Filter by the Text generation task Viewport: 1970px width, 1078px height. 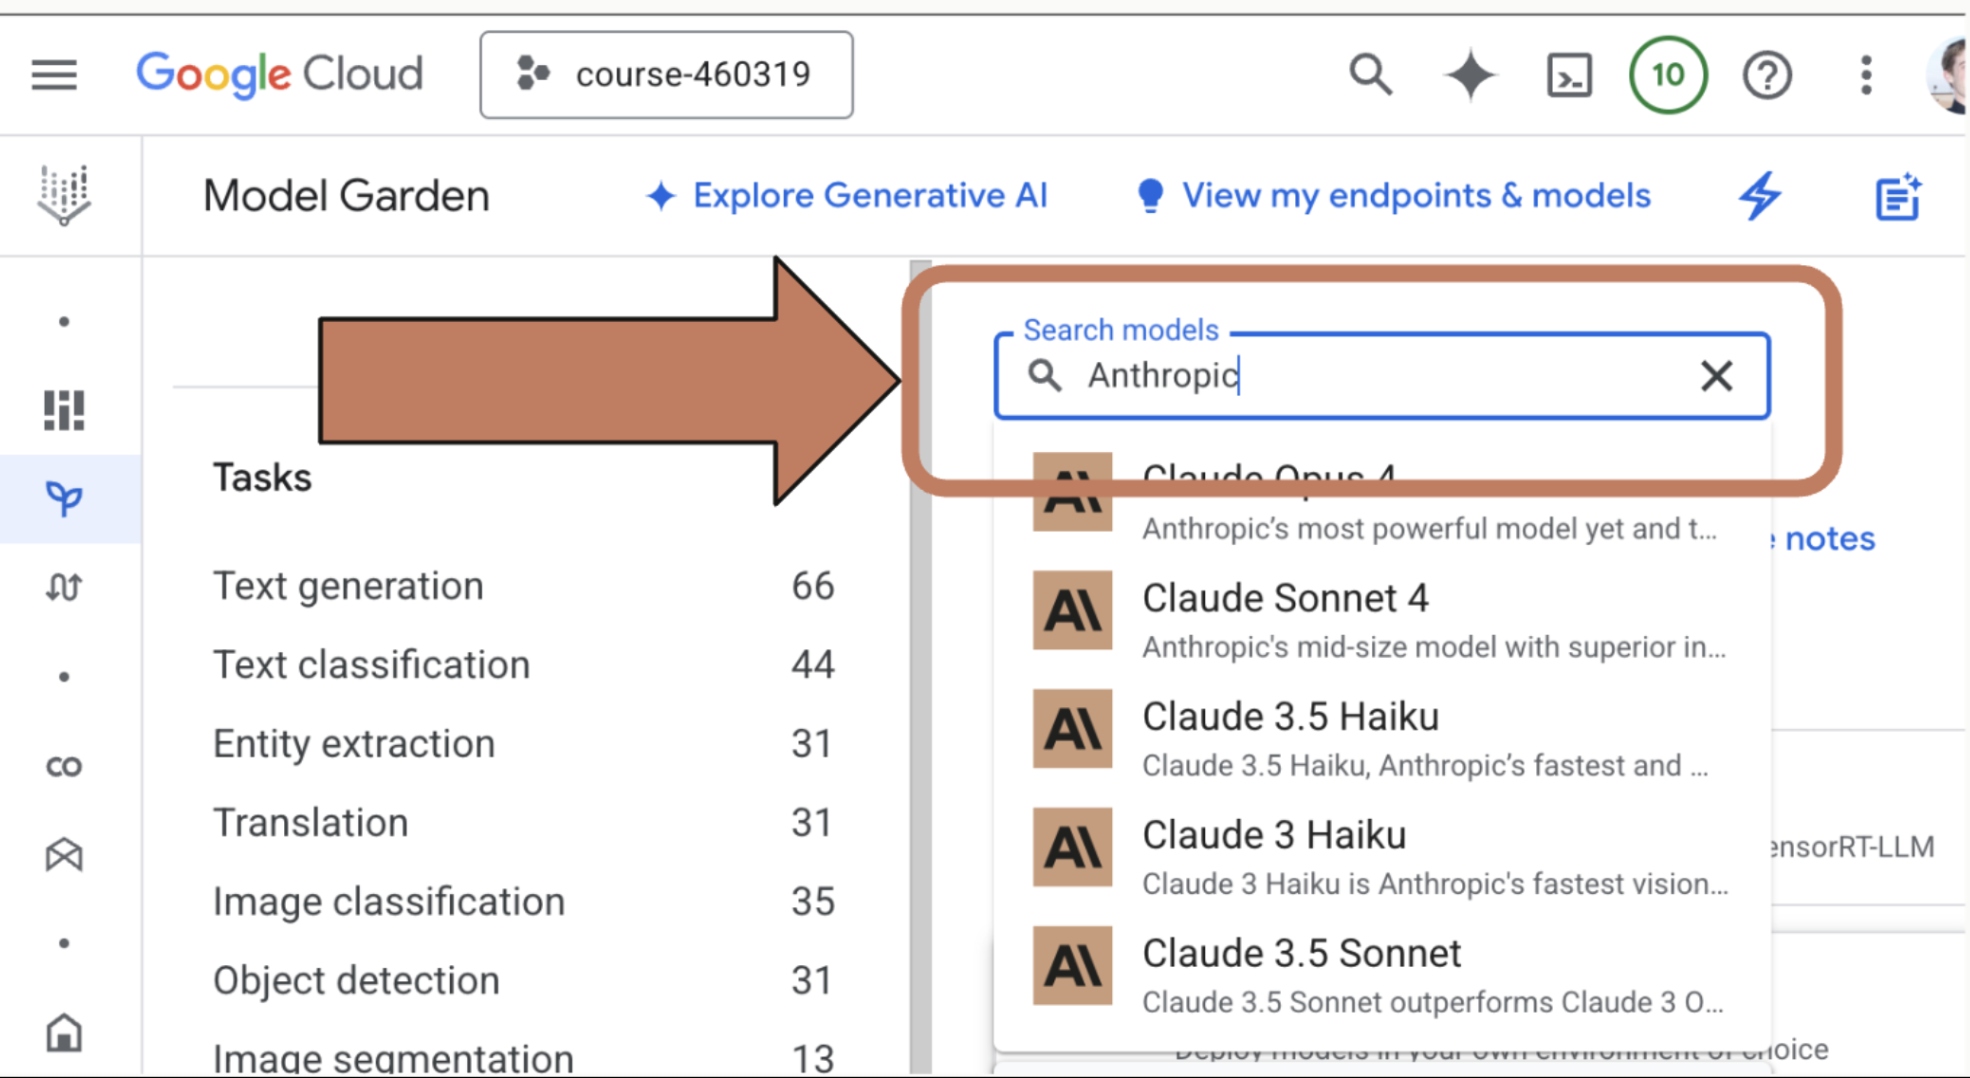[524, 586]
